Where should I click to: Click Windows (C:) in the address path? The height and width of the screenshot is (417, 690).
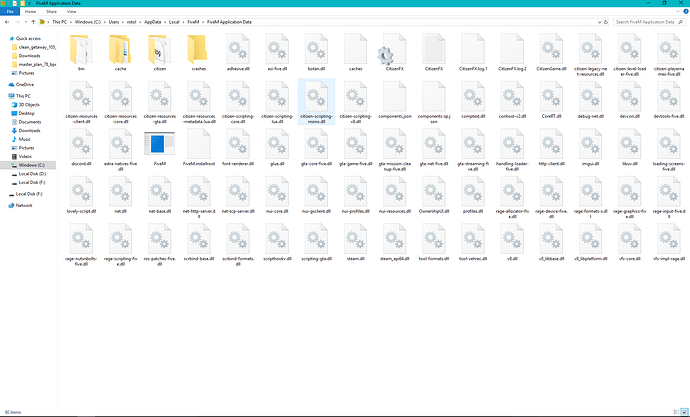[x=88, y=22]
